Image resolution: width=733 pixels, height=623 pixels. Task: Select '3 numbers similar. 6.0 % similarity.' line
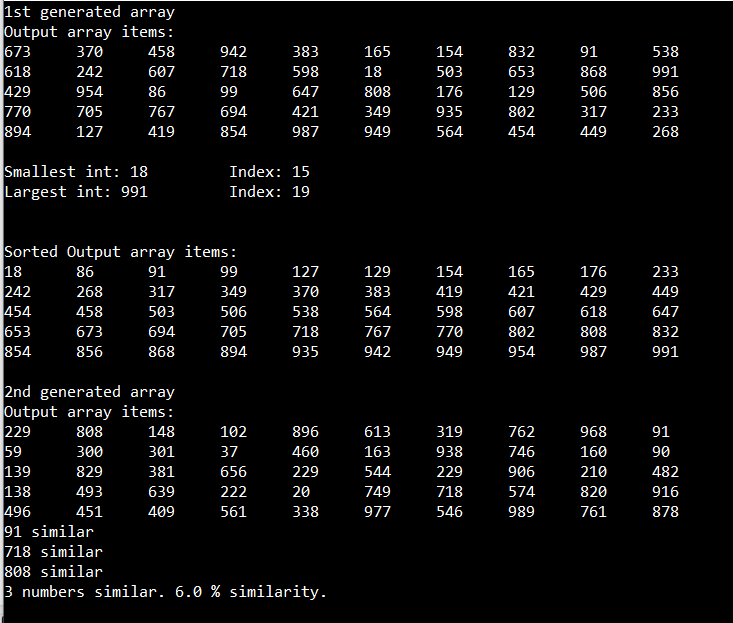pos(165,592)
